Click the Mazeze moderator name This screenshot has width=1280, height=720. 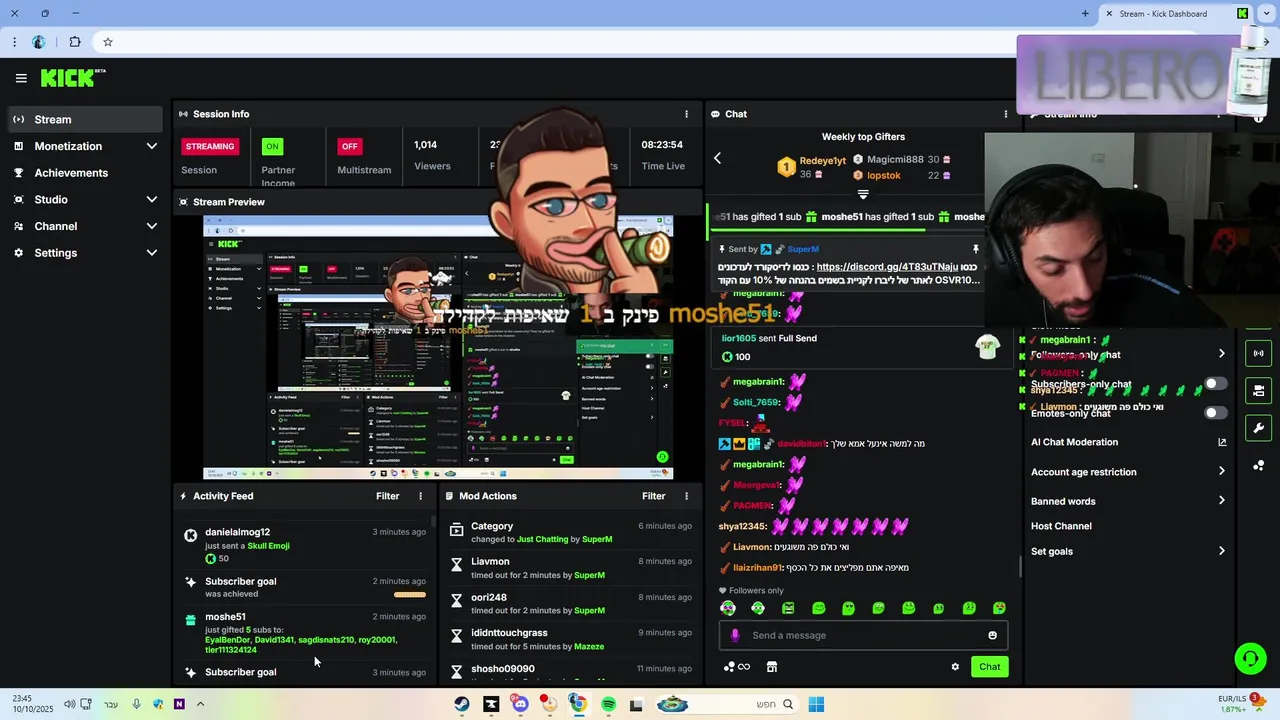pyautogui.click(x=589, y=647)
